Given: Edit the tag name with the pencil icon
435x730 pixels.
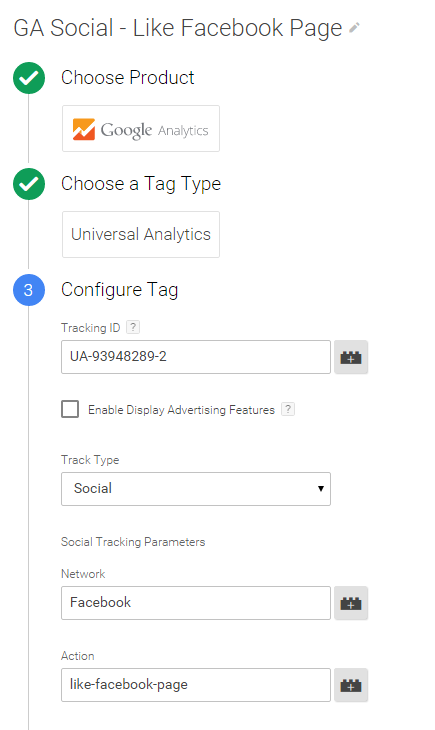Looking at the screenshot, I should point(354,28).
